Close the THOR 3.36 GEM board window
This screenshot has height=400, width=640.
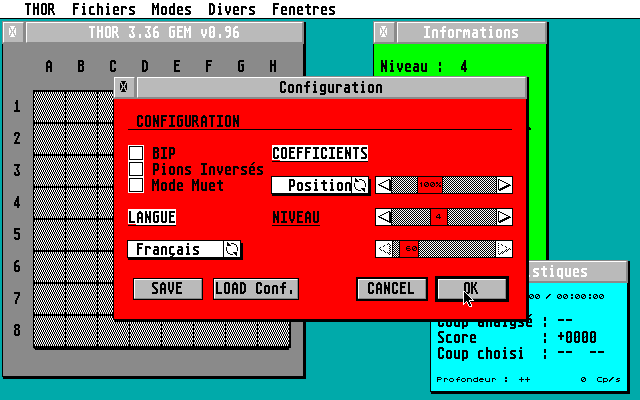(13, 32)
